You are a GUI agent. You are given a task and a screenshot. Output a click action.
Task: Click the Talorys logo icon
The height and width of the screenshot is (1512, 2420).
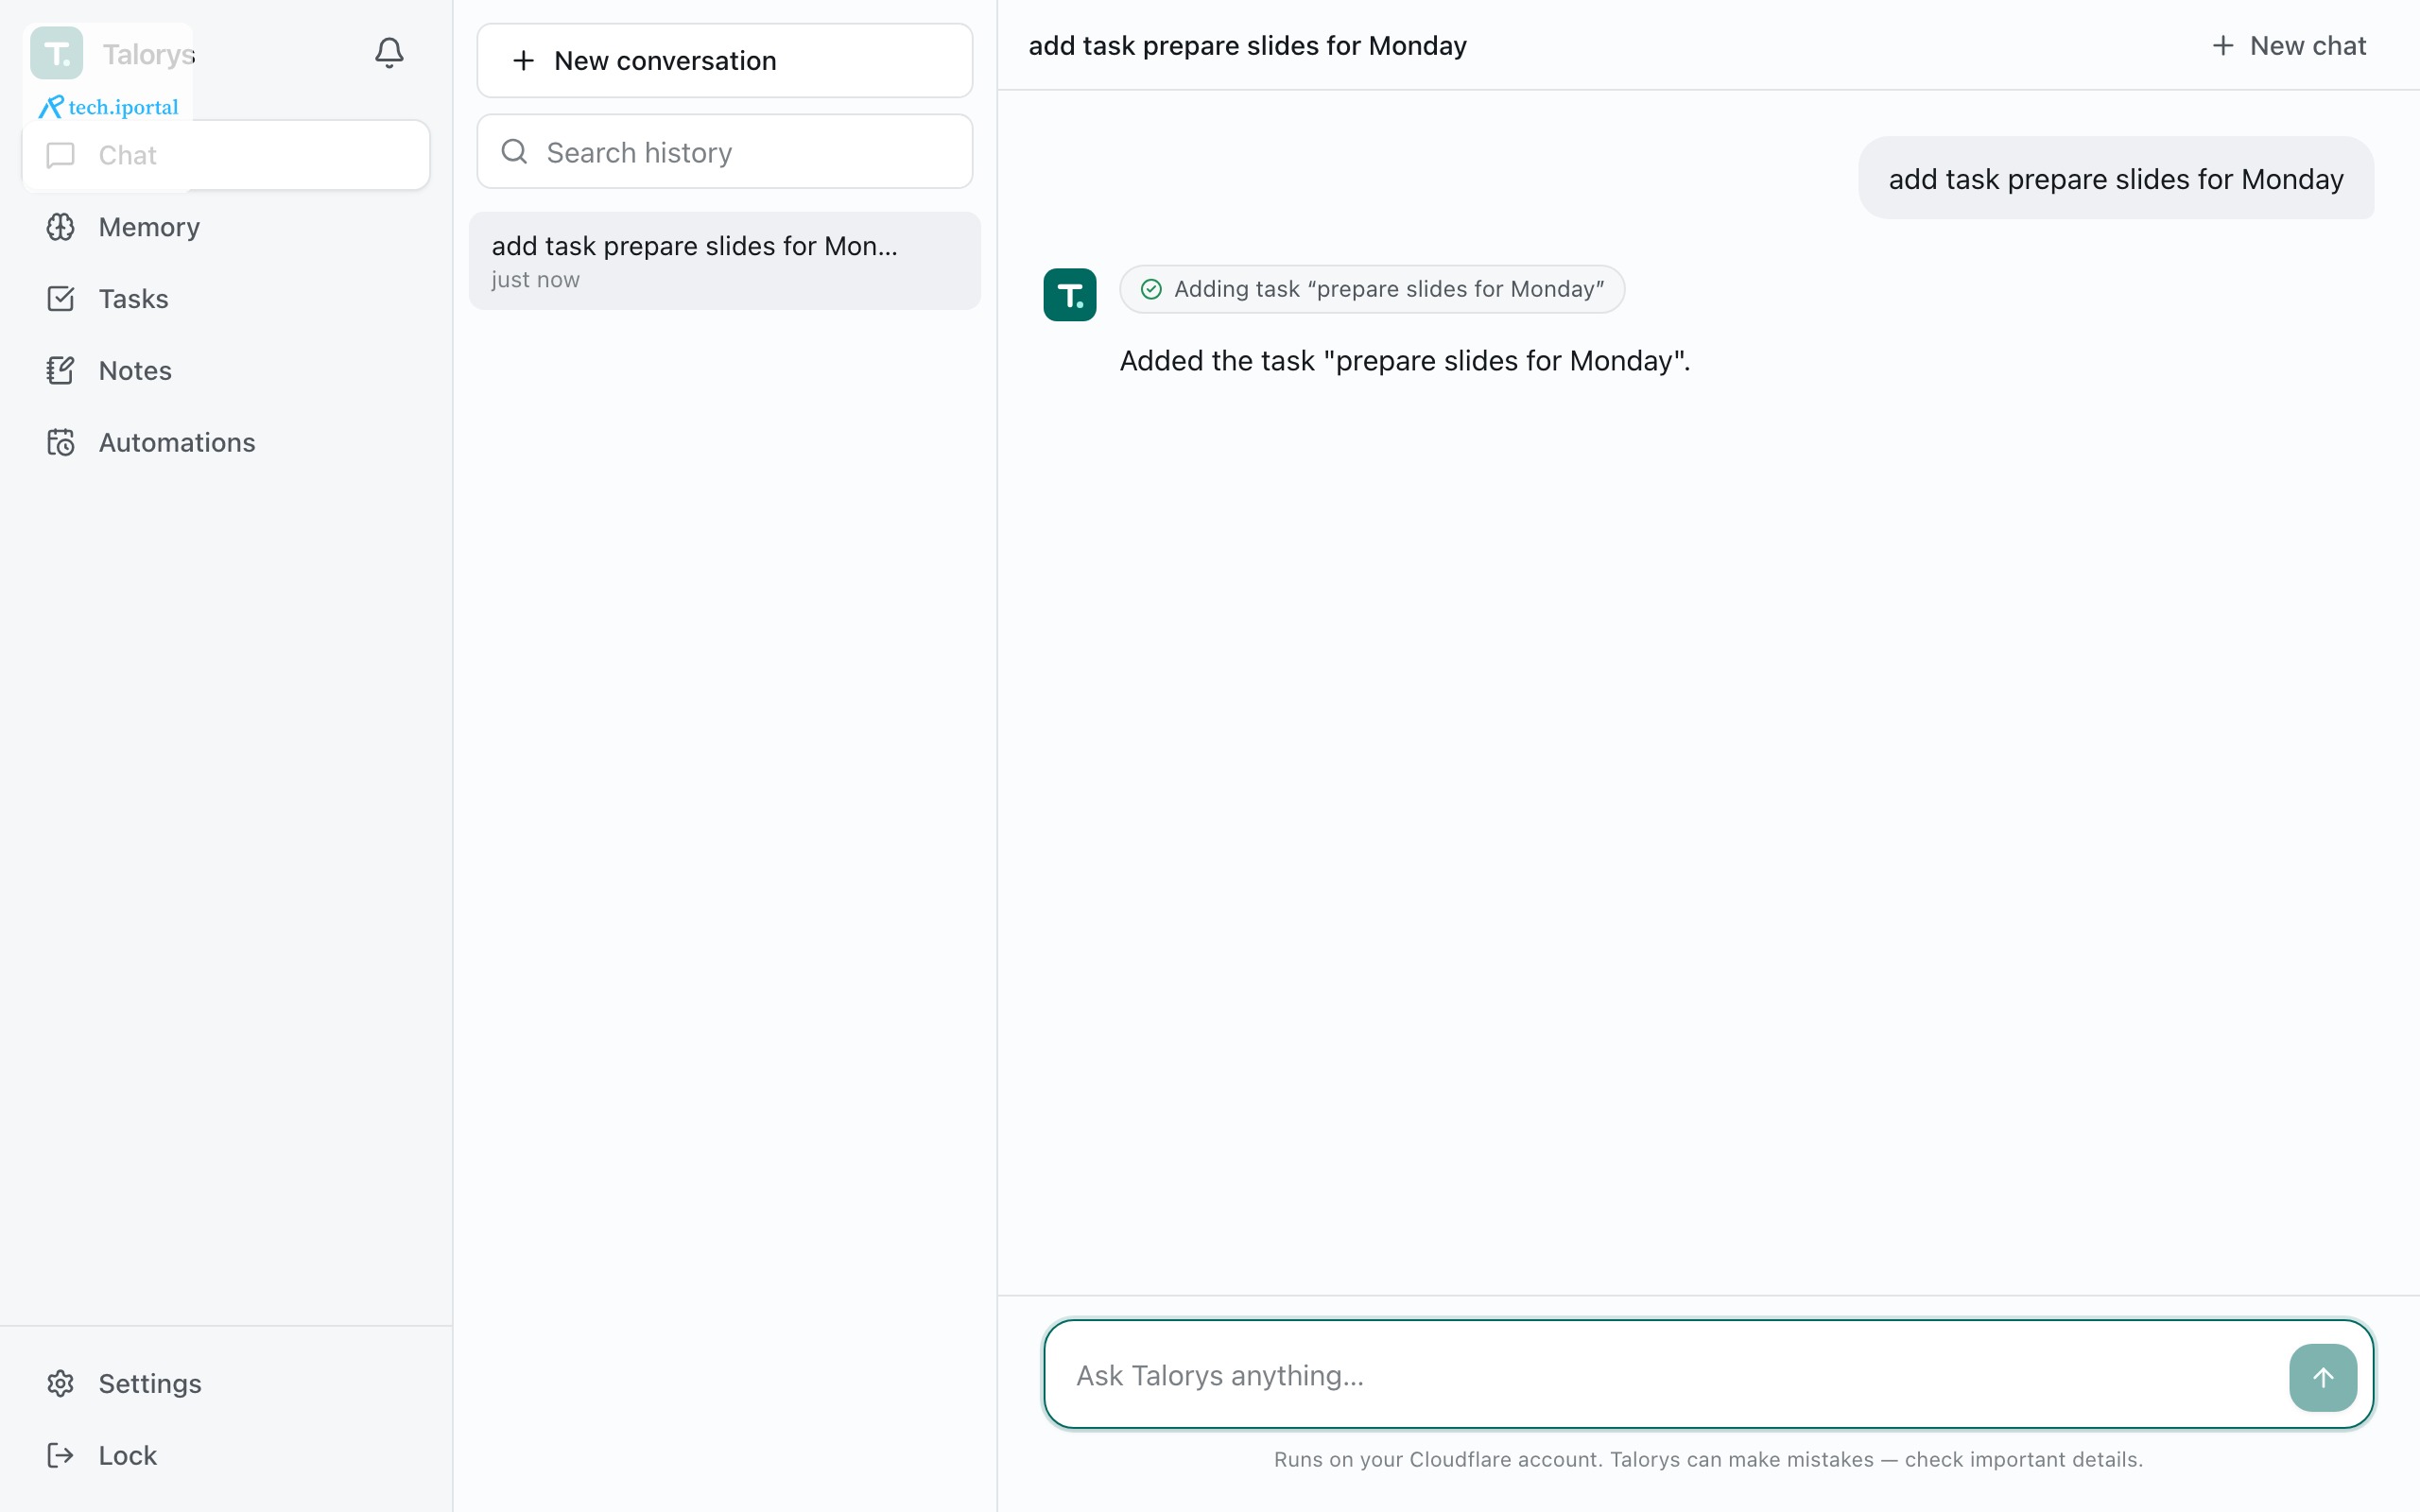(x=57, y=53)
